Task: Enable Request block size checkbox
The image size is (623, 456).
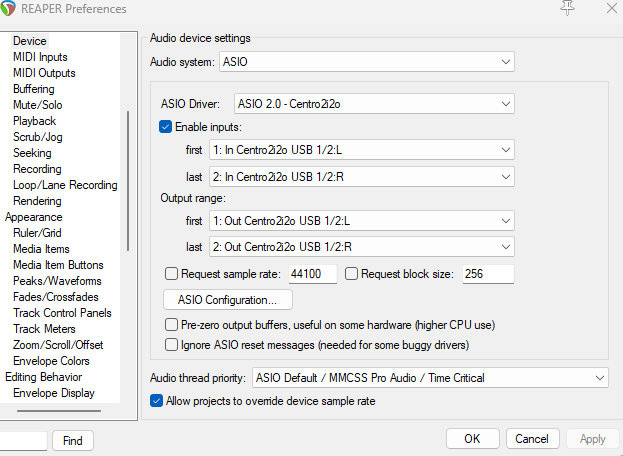Action: (351, 274)
